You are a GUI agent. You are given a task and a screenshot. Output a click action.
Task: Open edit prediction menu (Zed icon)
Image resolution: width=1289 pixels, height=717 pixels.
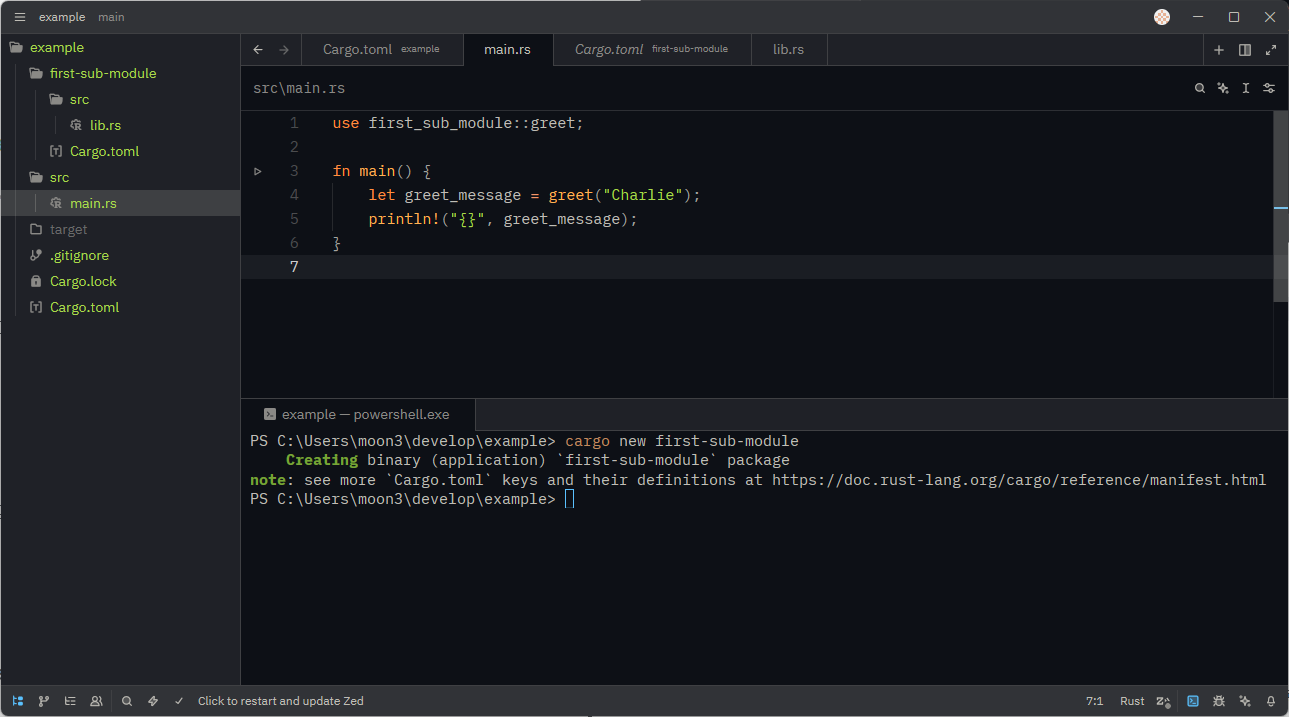point(1163,701)
